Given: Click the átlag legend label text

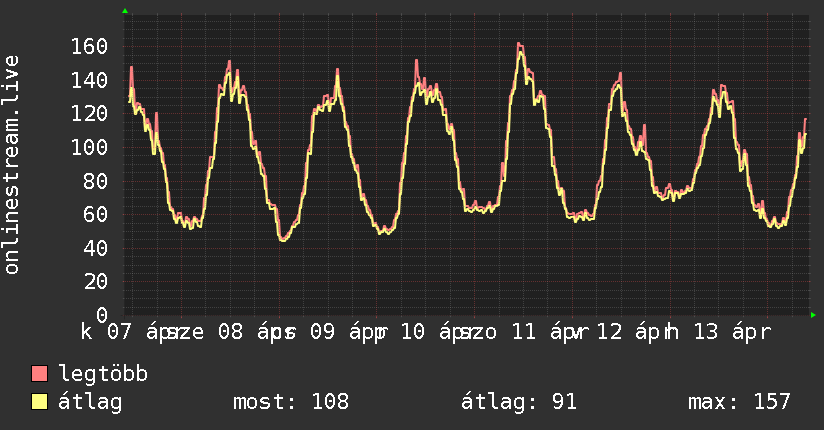Looking at the screenshot, I should pos(90,403).
